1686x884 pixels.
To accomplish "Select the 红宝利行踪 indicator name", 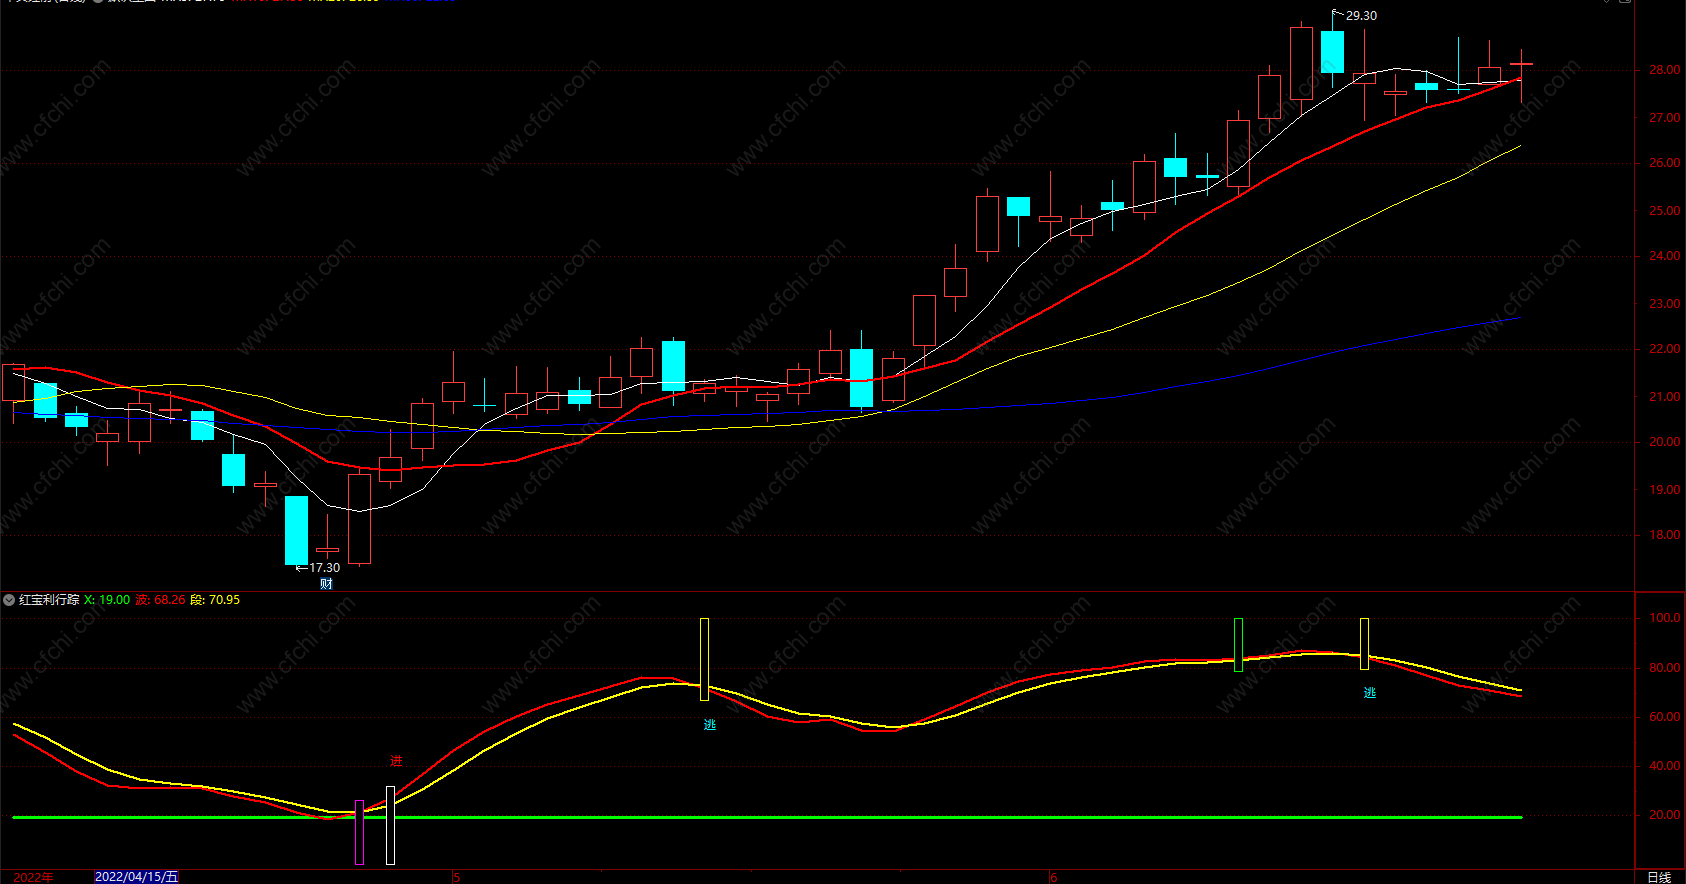I will (49, 600).
